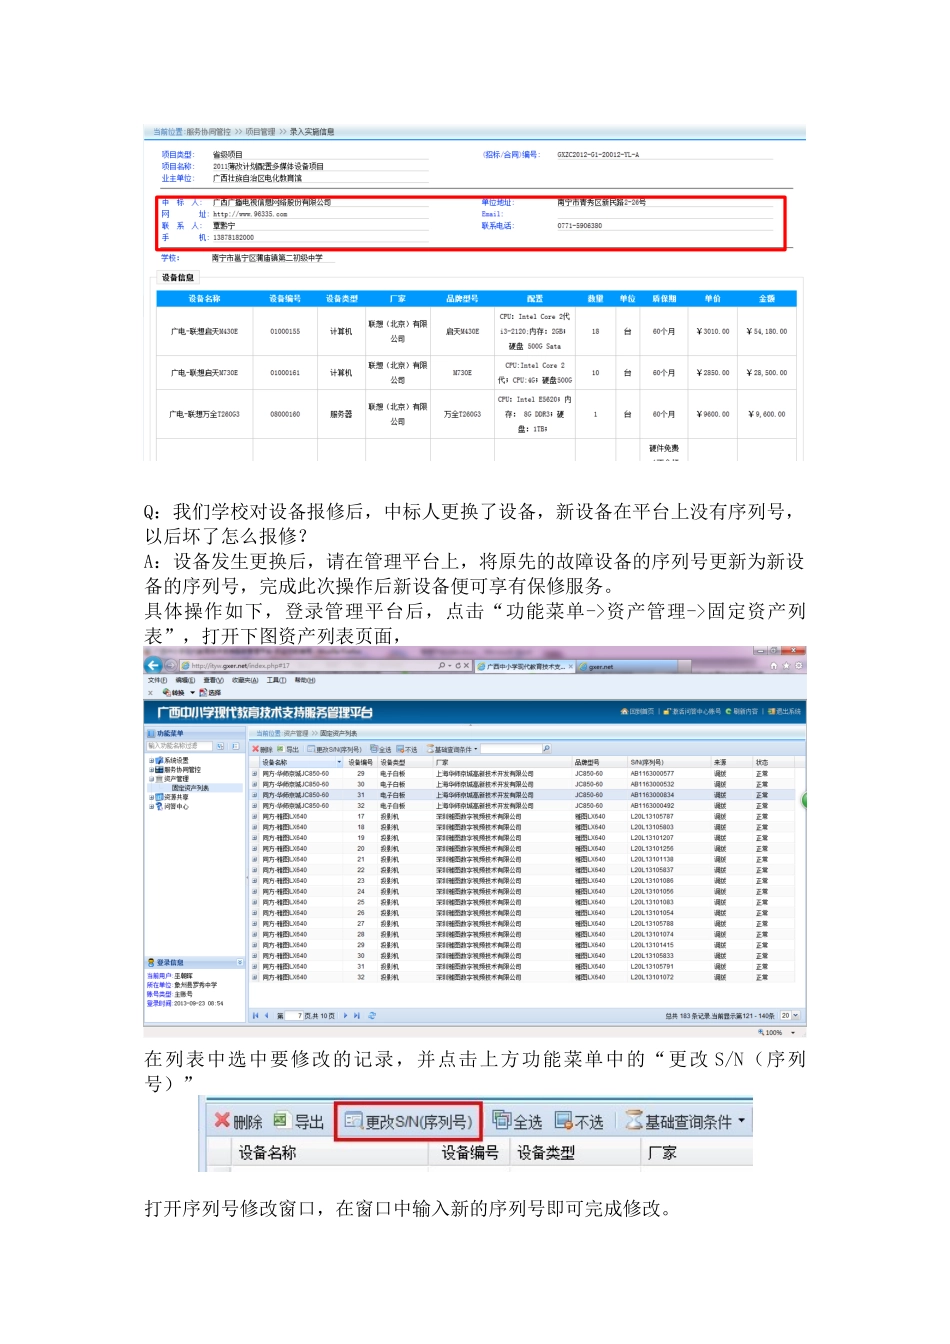This screenshot has width=950, height=1344.
Task: Click 全选 select-all icon in small toolbar
Action: point(374,748)
